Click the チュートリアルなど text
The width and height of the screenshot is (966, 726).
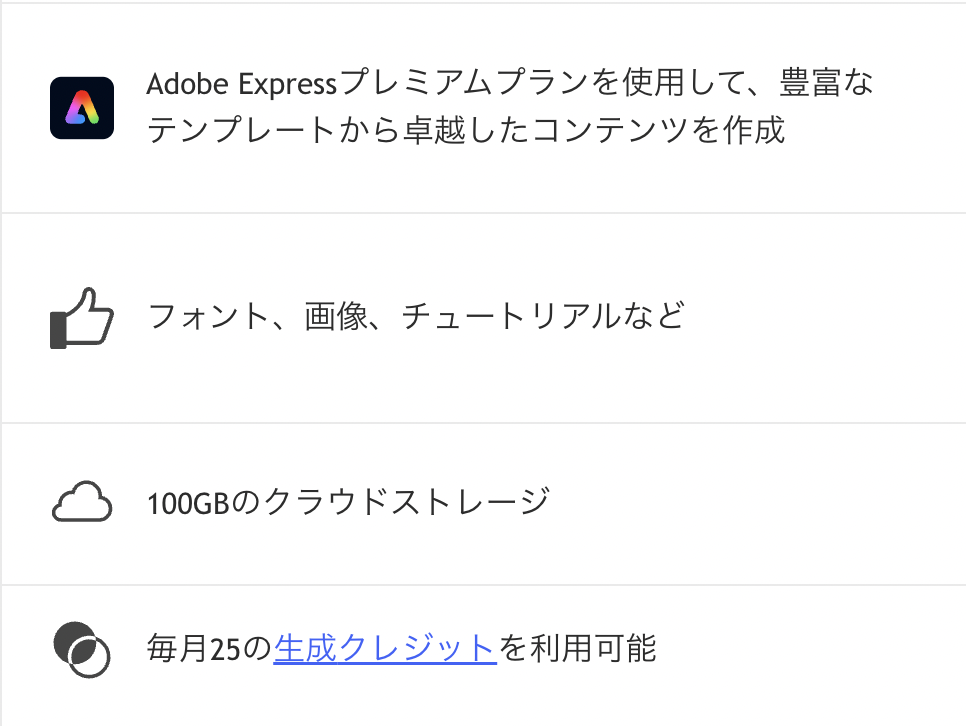(543, 316)
